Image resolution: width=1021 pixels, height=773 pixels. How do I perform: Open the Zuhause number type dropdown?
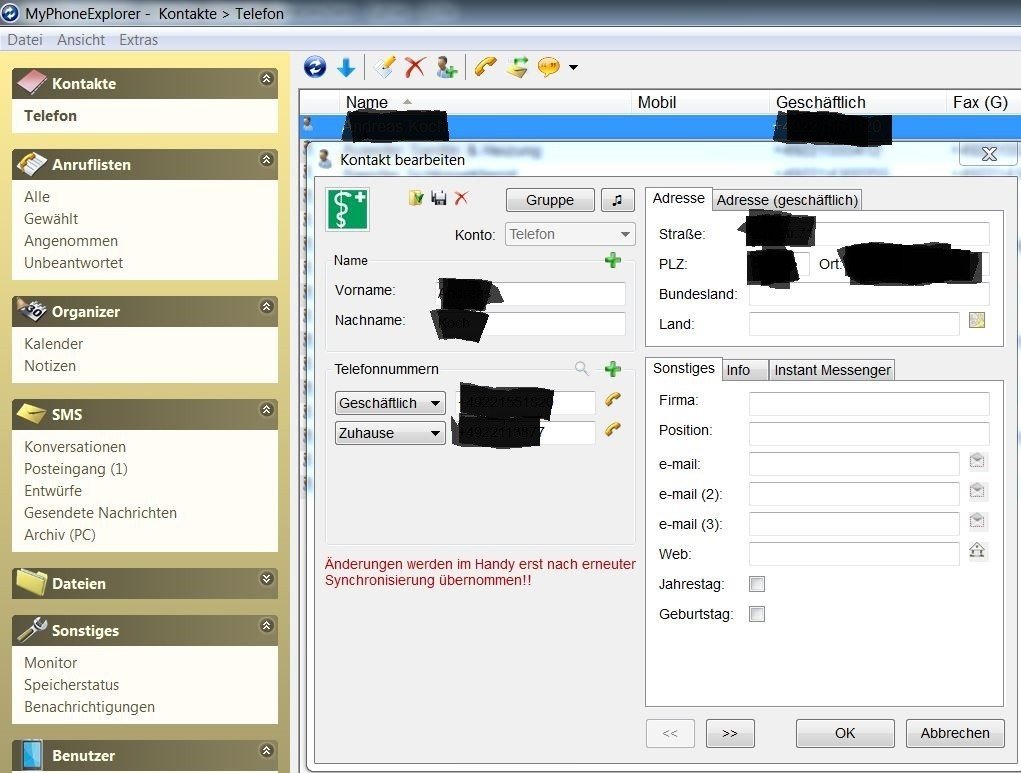[x=390, y=433]
